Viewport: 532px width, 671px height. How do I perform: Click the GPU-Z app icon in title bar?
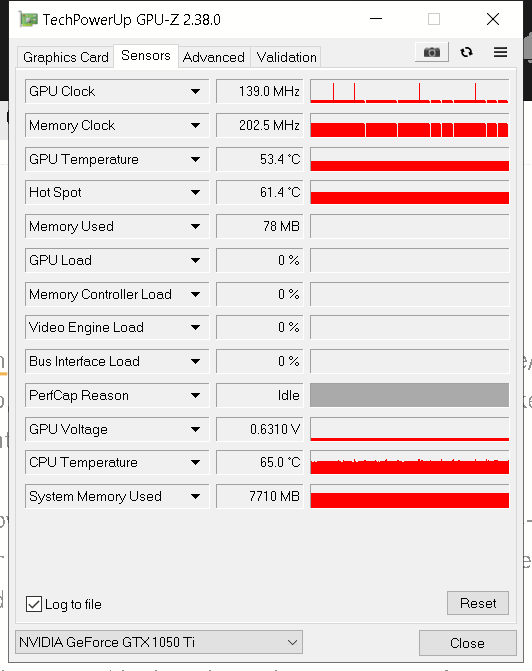pos(28,20)
